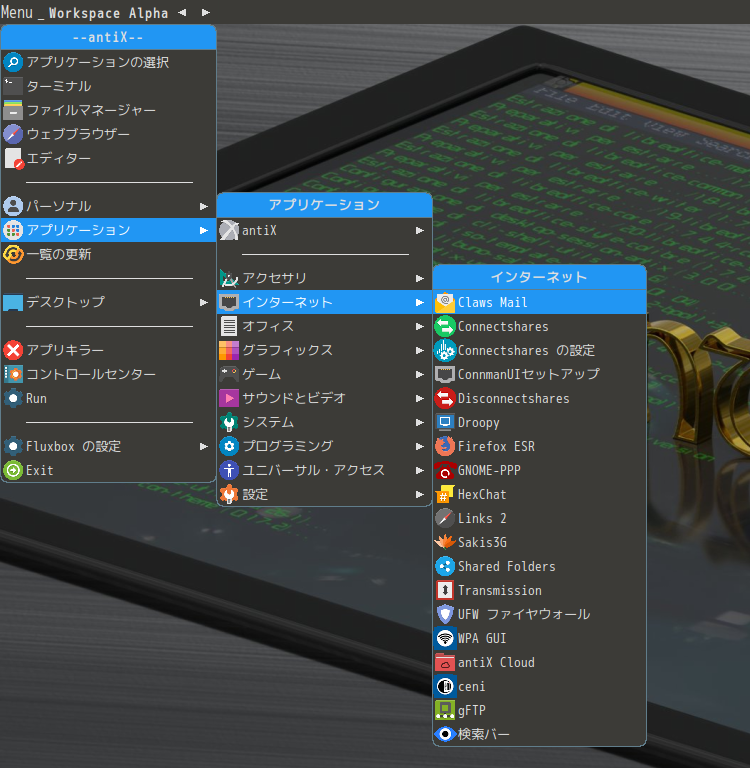
Task: Click the アプリケーションの選択 search icon
Action: click(x=13, y=62)
